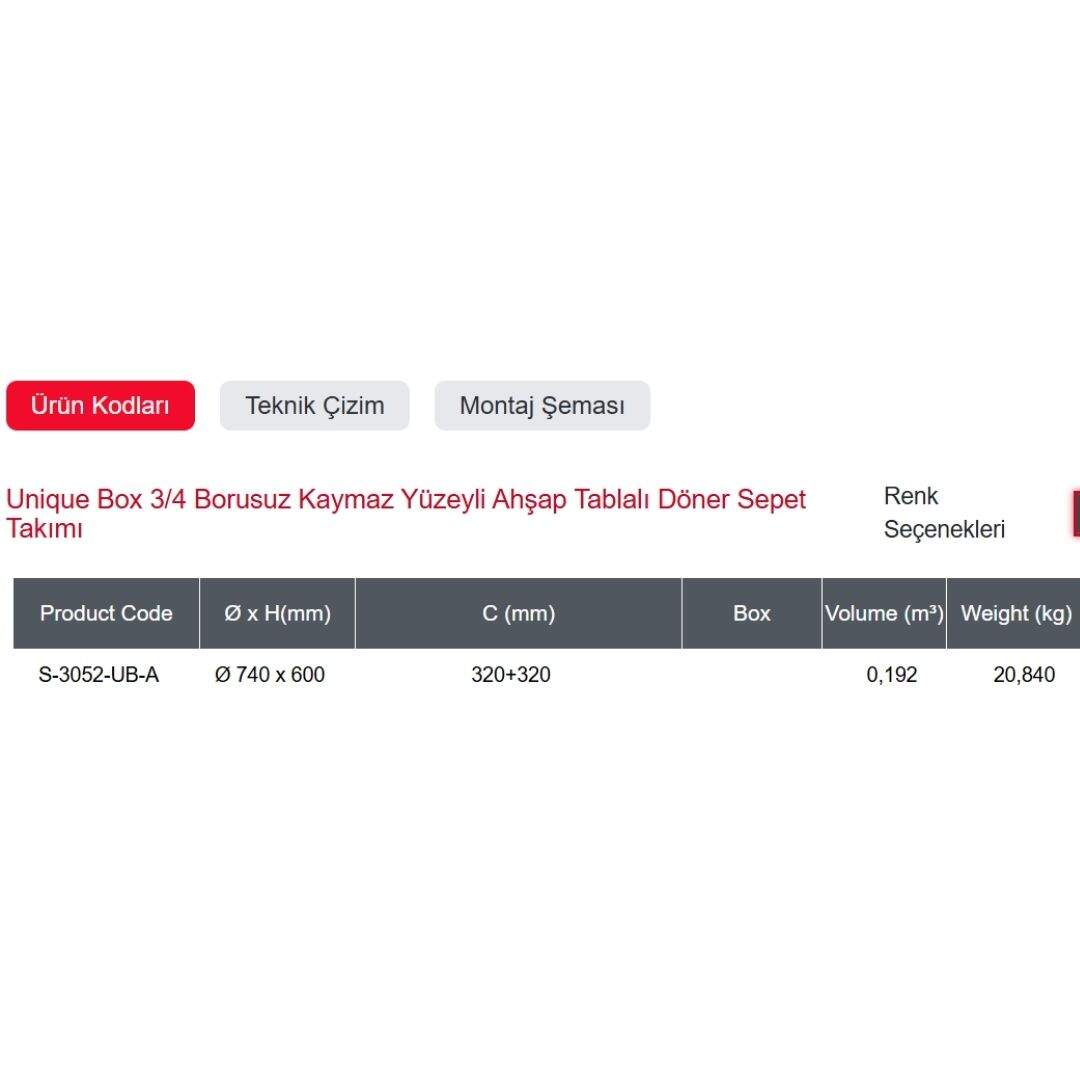Click the Unique Box 3/4 product title
The width and height of the screenshot is (1080, 1080).
[406, 513]
